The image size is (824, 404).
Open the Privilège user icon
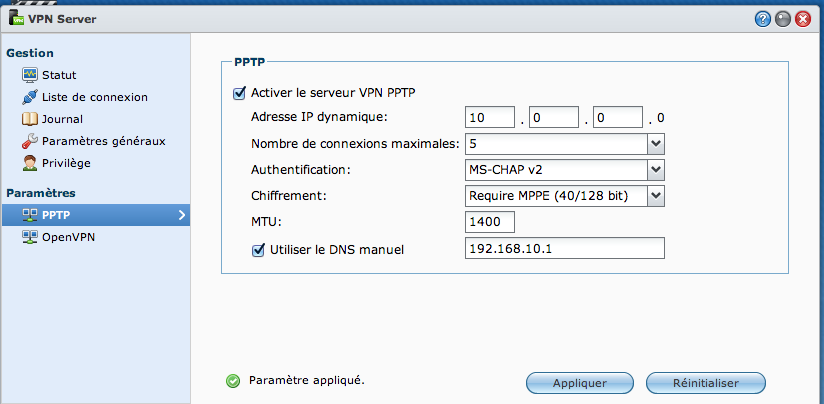click(29, 163)
